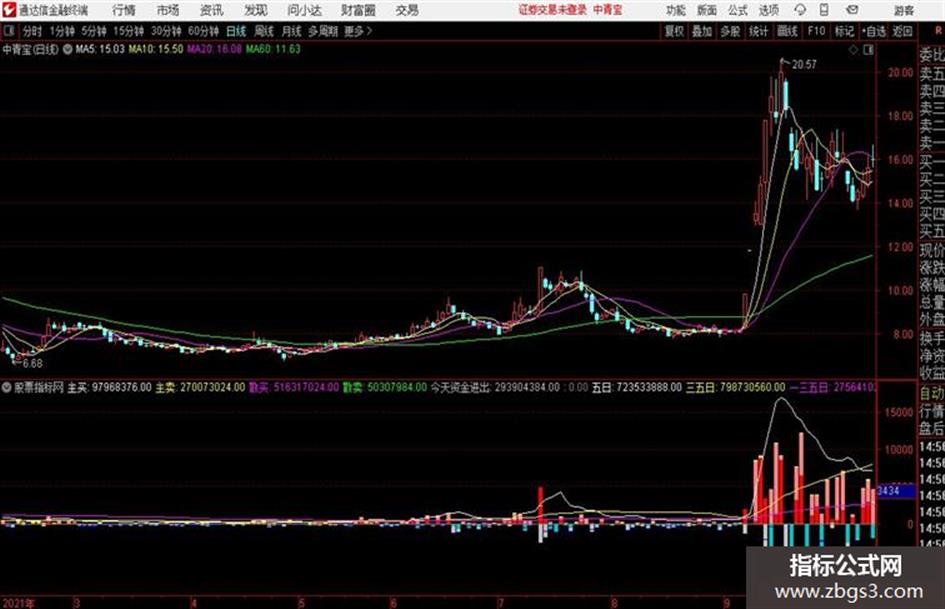Open the 行情 menu
This screenshot has height=609, width=945.
pos(124,10)
